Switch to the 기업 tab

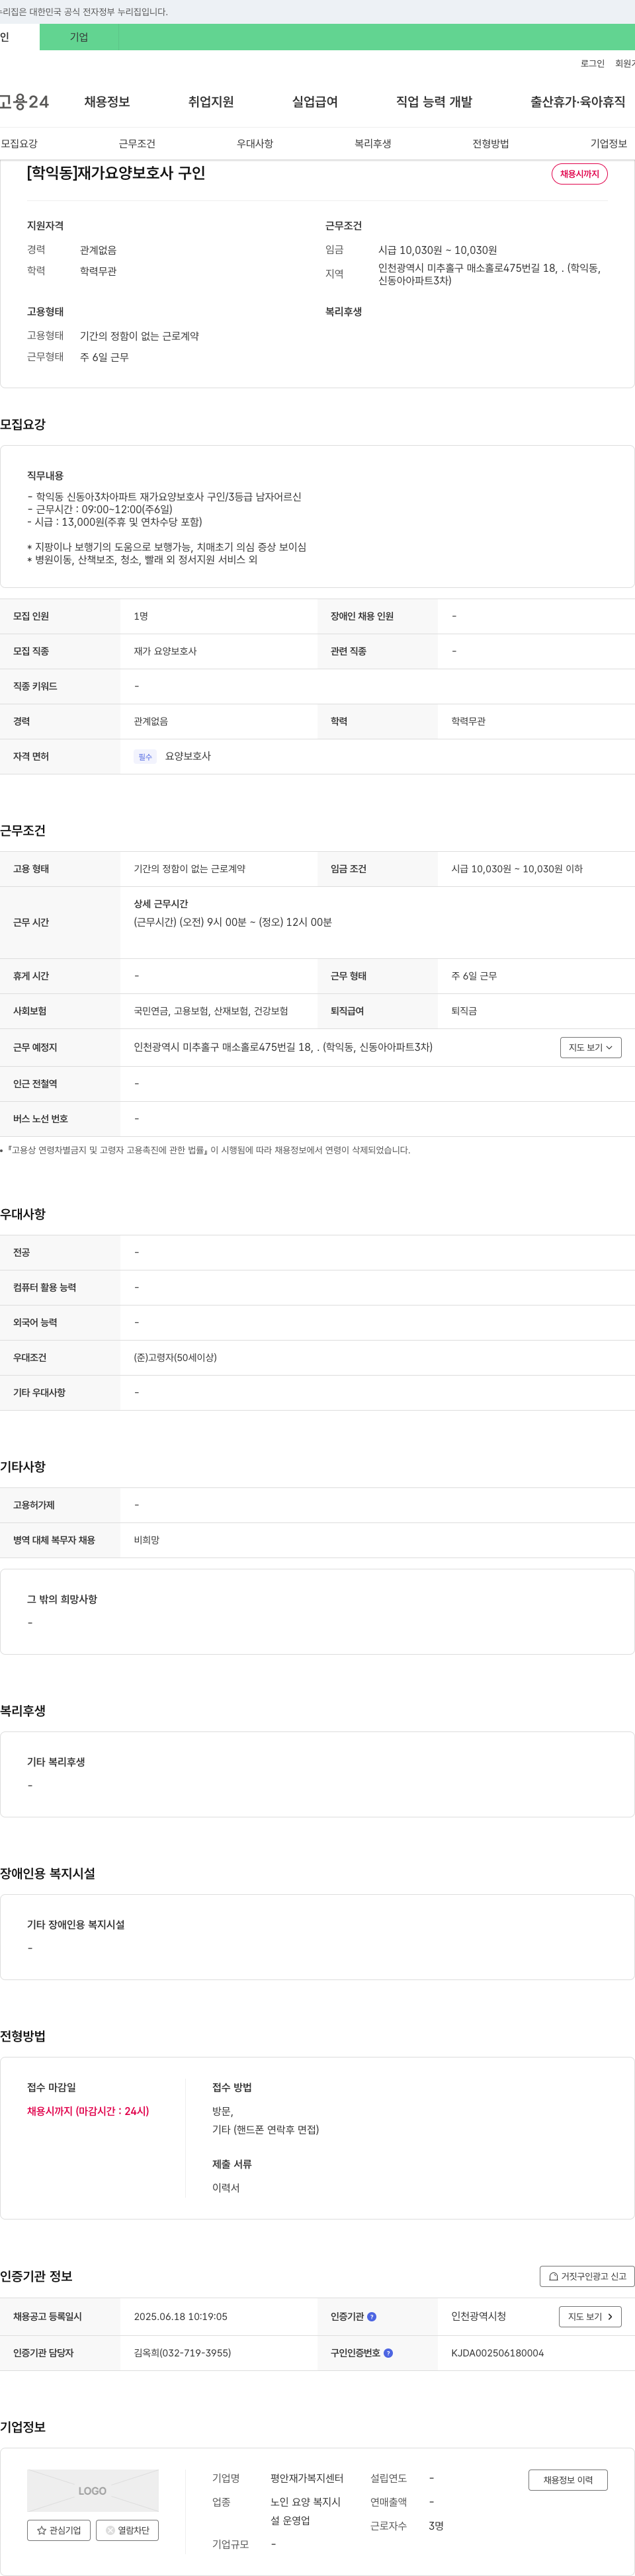(79, 37)
